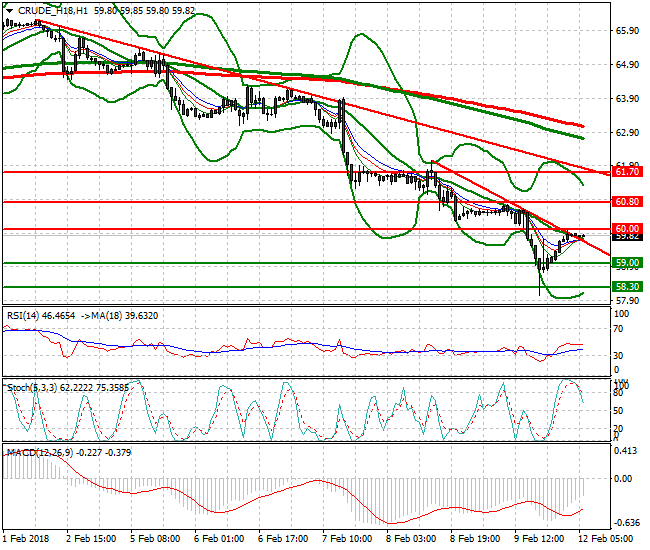Screen dimensions: 650x550
Task: Select the red 61.70 price level tag
Action: pyautogui.click(x=626, y=172)
